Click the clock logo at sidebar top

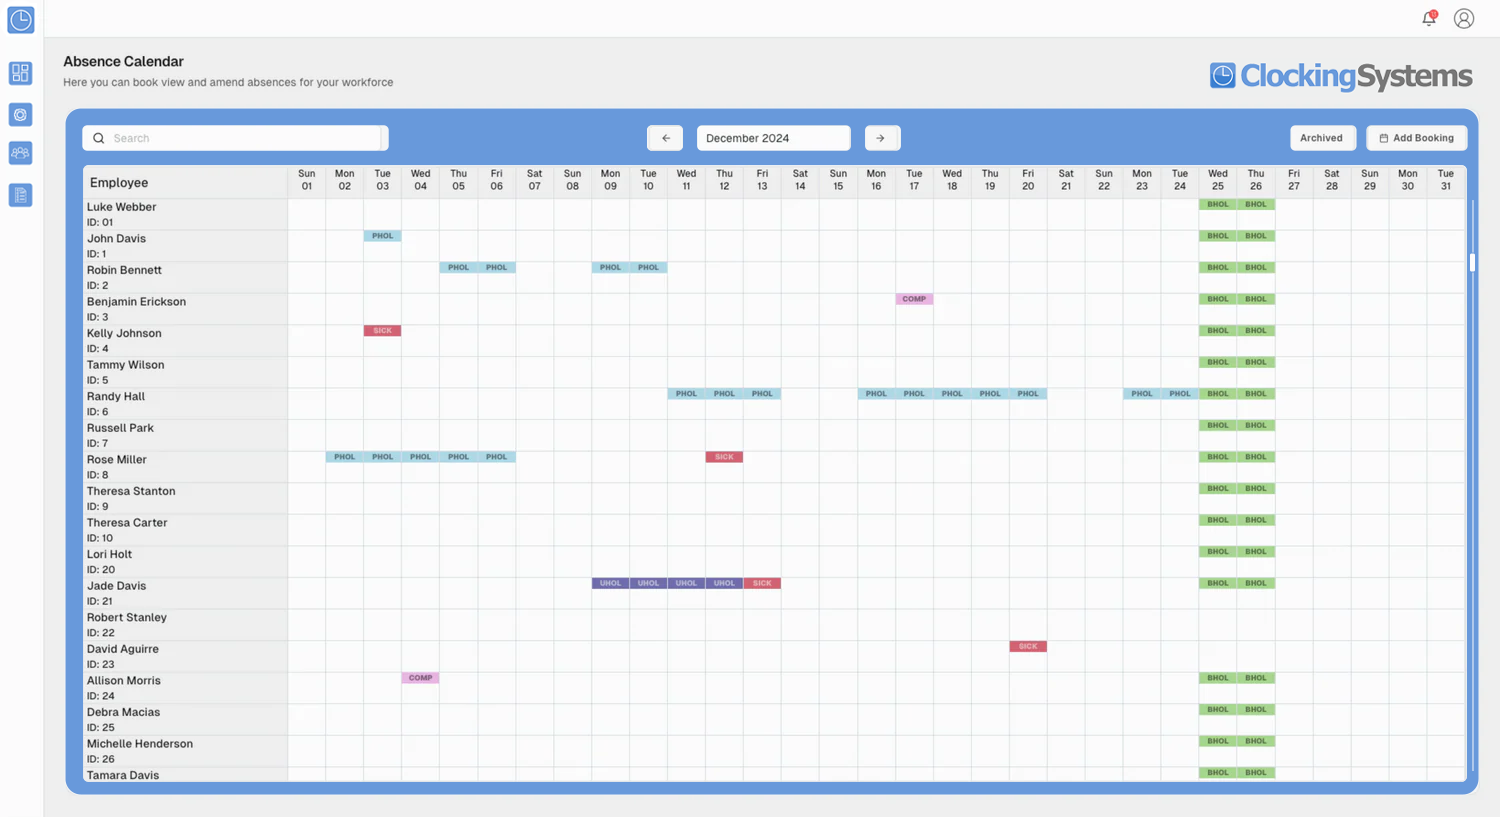coord(21,20)
